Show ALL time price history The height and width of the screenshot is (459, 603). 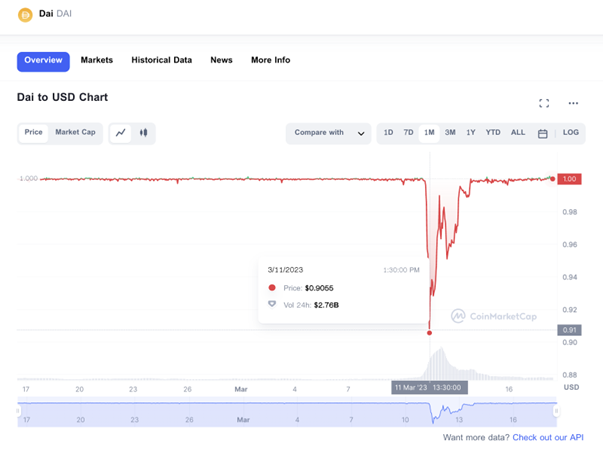518,133
